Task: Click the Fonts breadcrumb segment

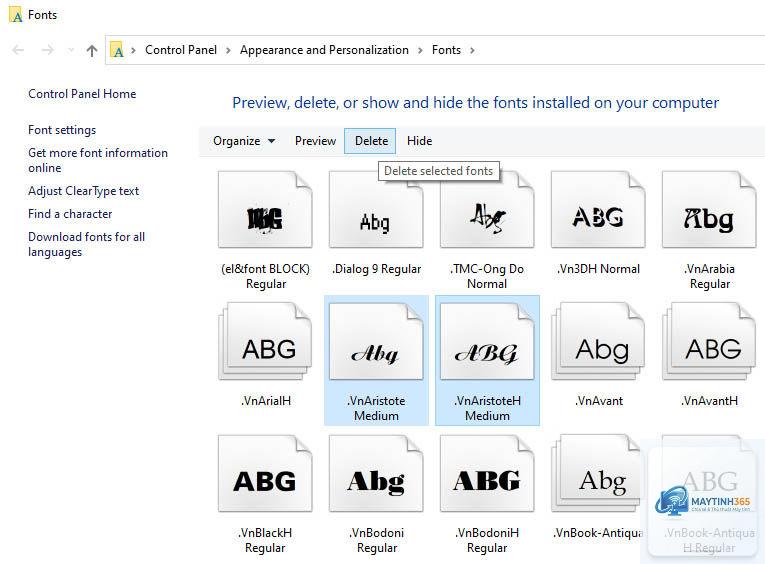Action: pos(446,50)
